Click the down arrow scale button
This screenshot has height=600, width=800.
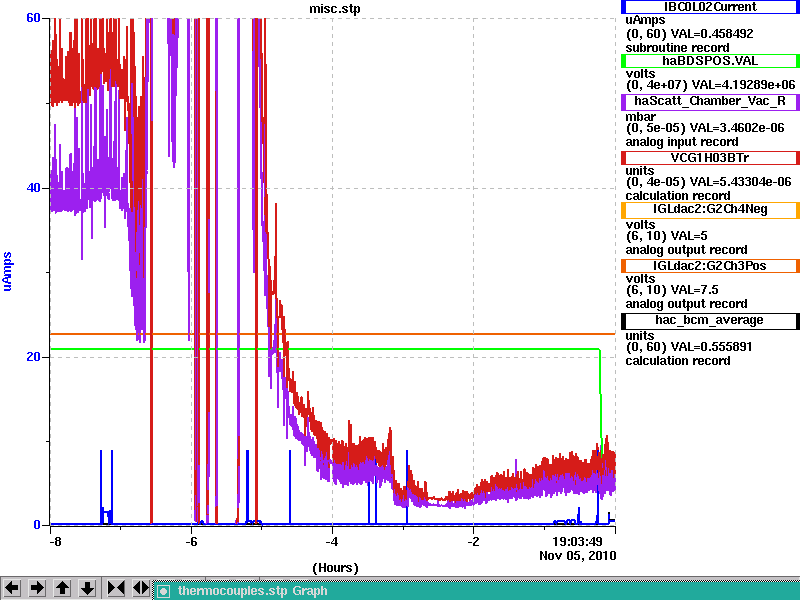87,588
